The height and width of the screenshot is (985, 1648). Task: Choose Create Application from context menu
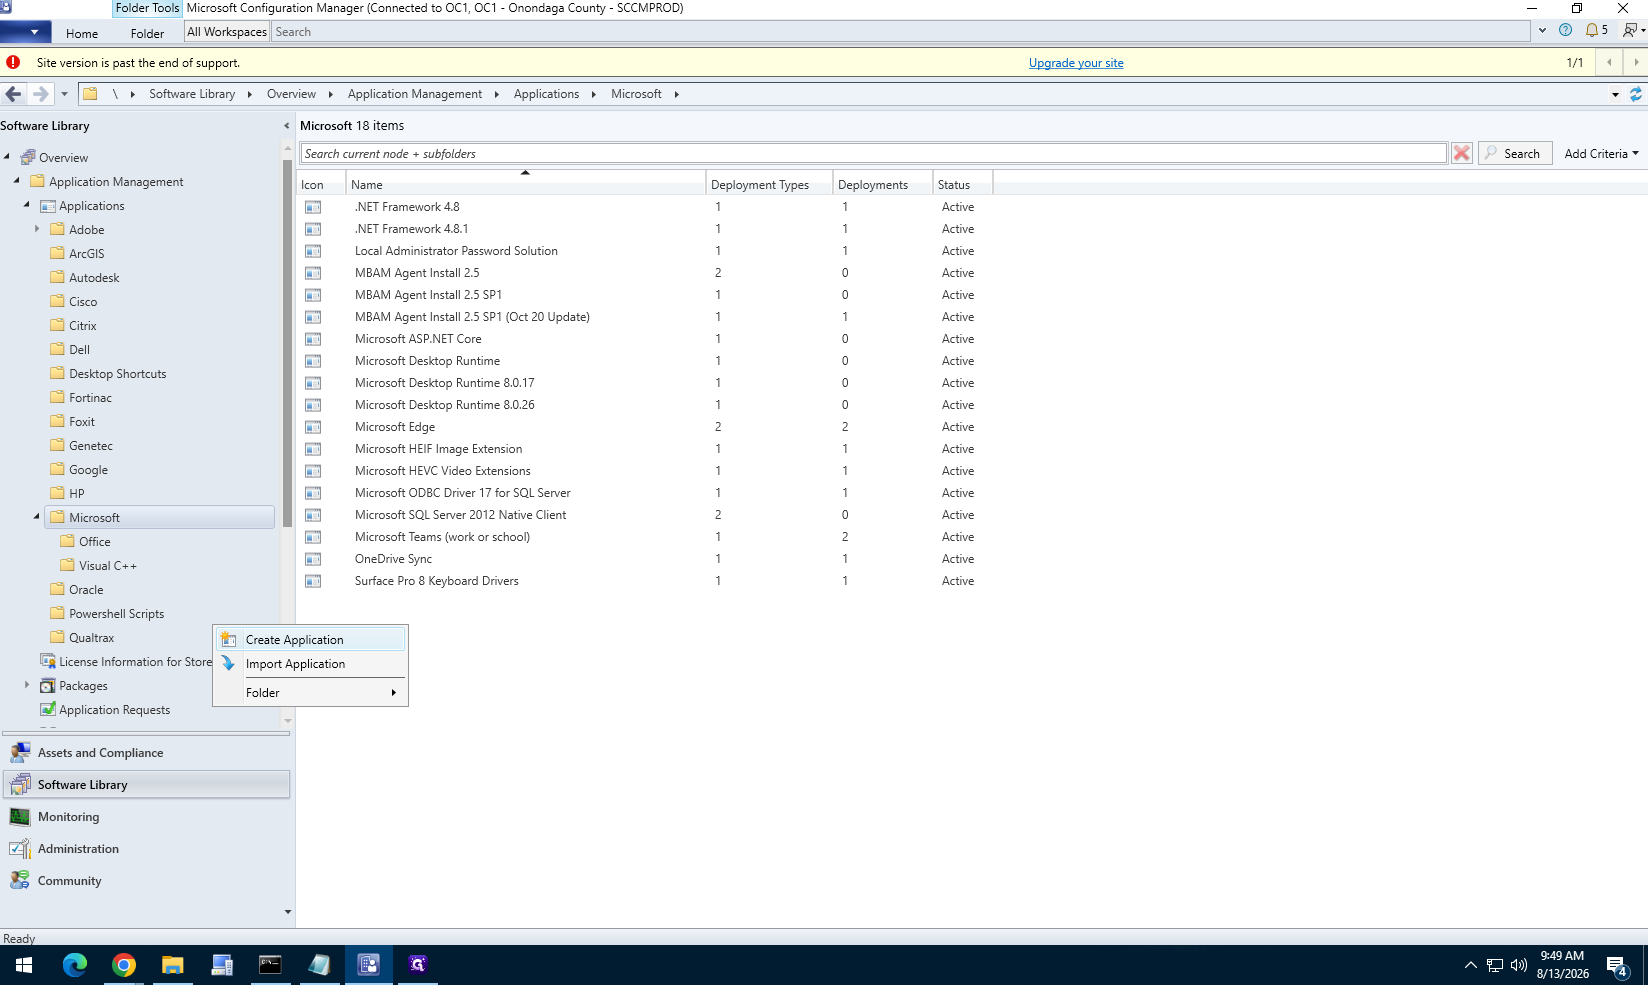pyautogui.click(x=311, y=639)
